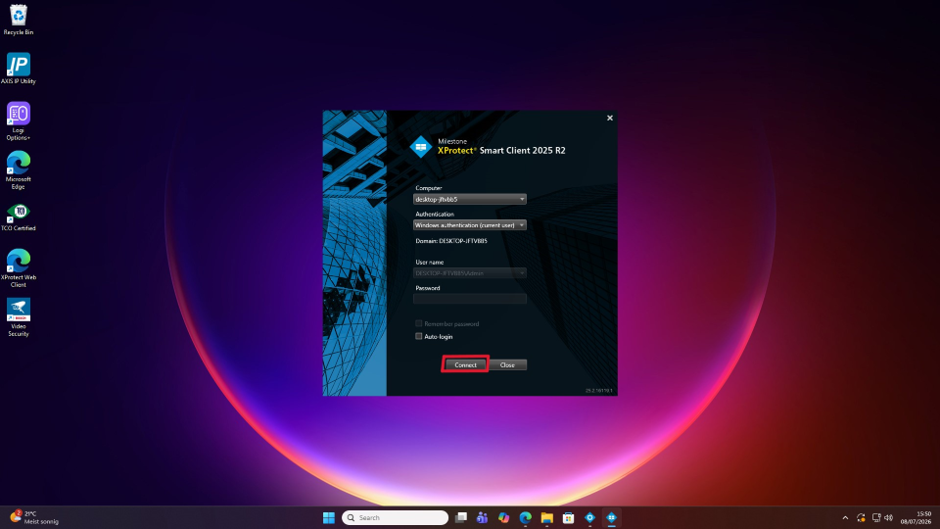
Task: Open the User name dropdown
Action: click(470, 273)
